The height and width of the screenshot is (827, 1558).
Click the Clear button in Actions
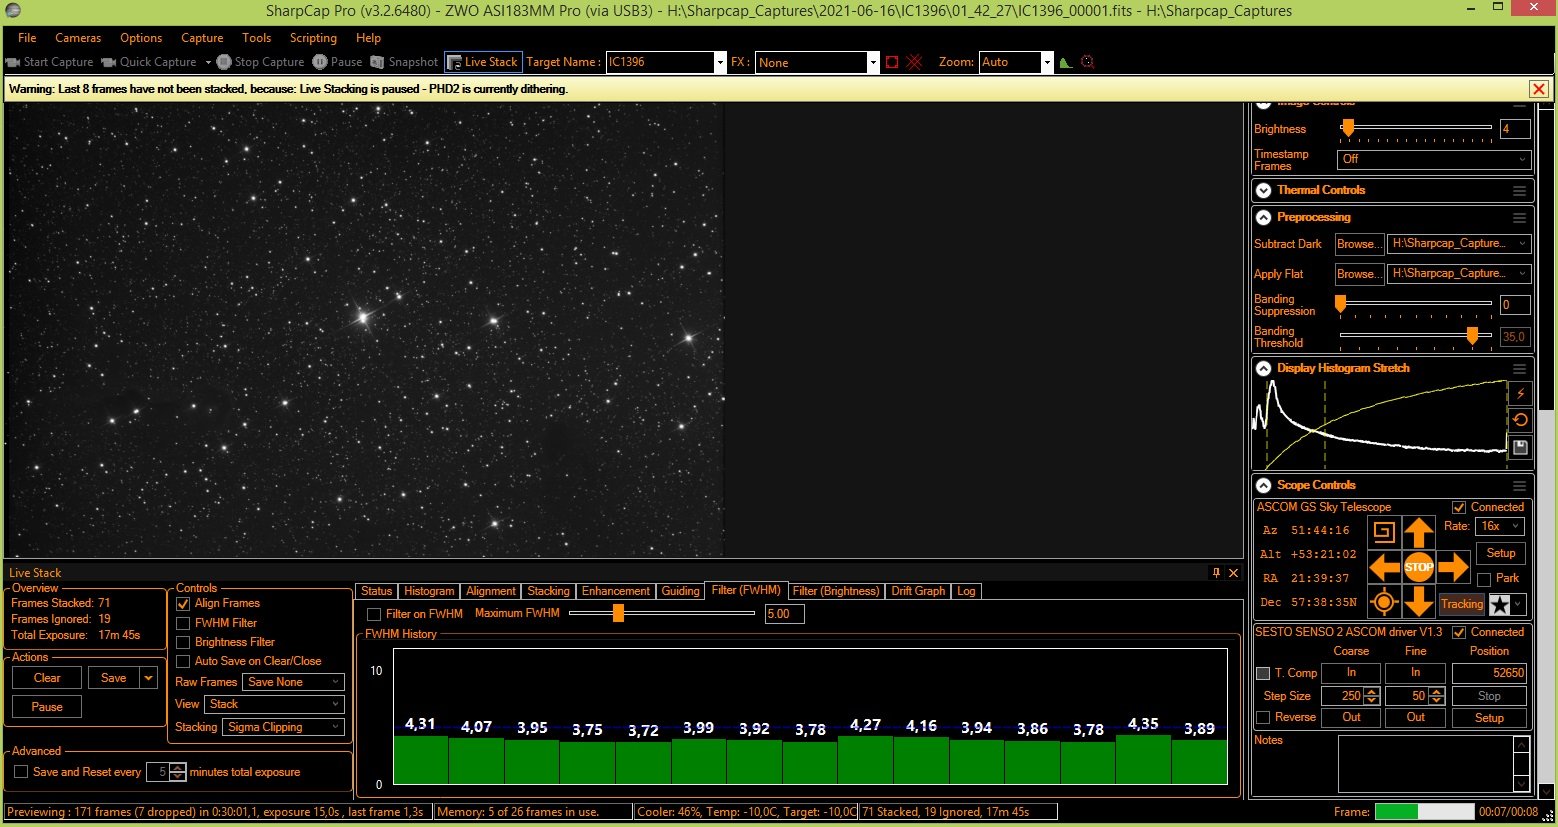click(x=47, y=678)
